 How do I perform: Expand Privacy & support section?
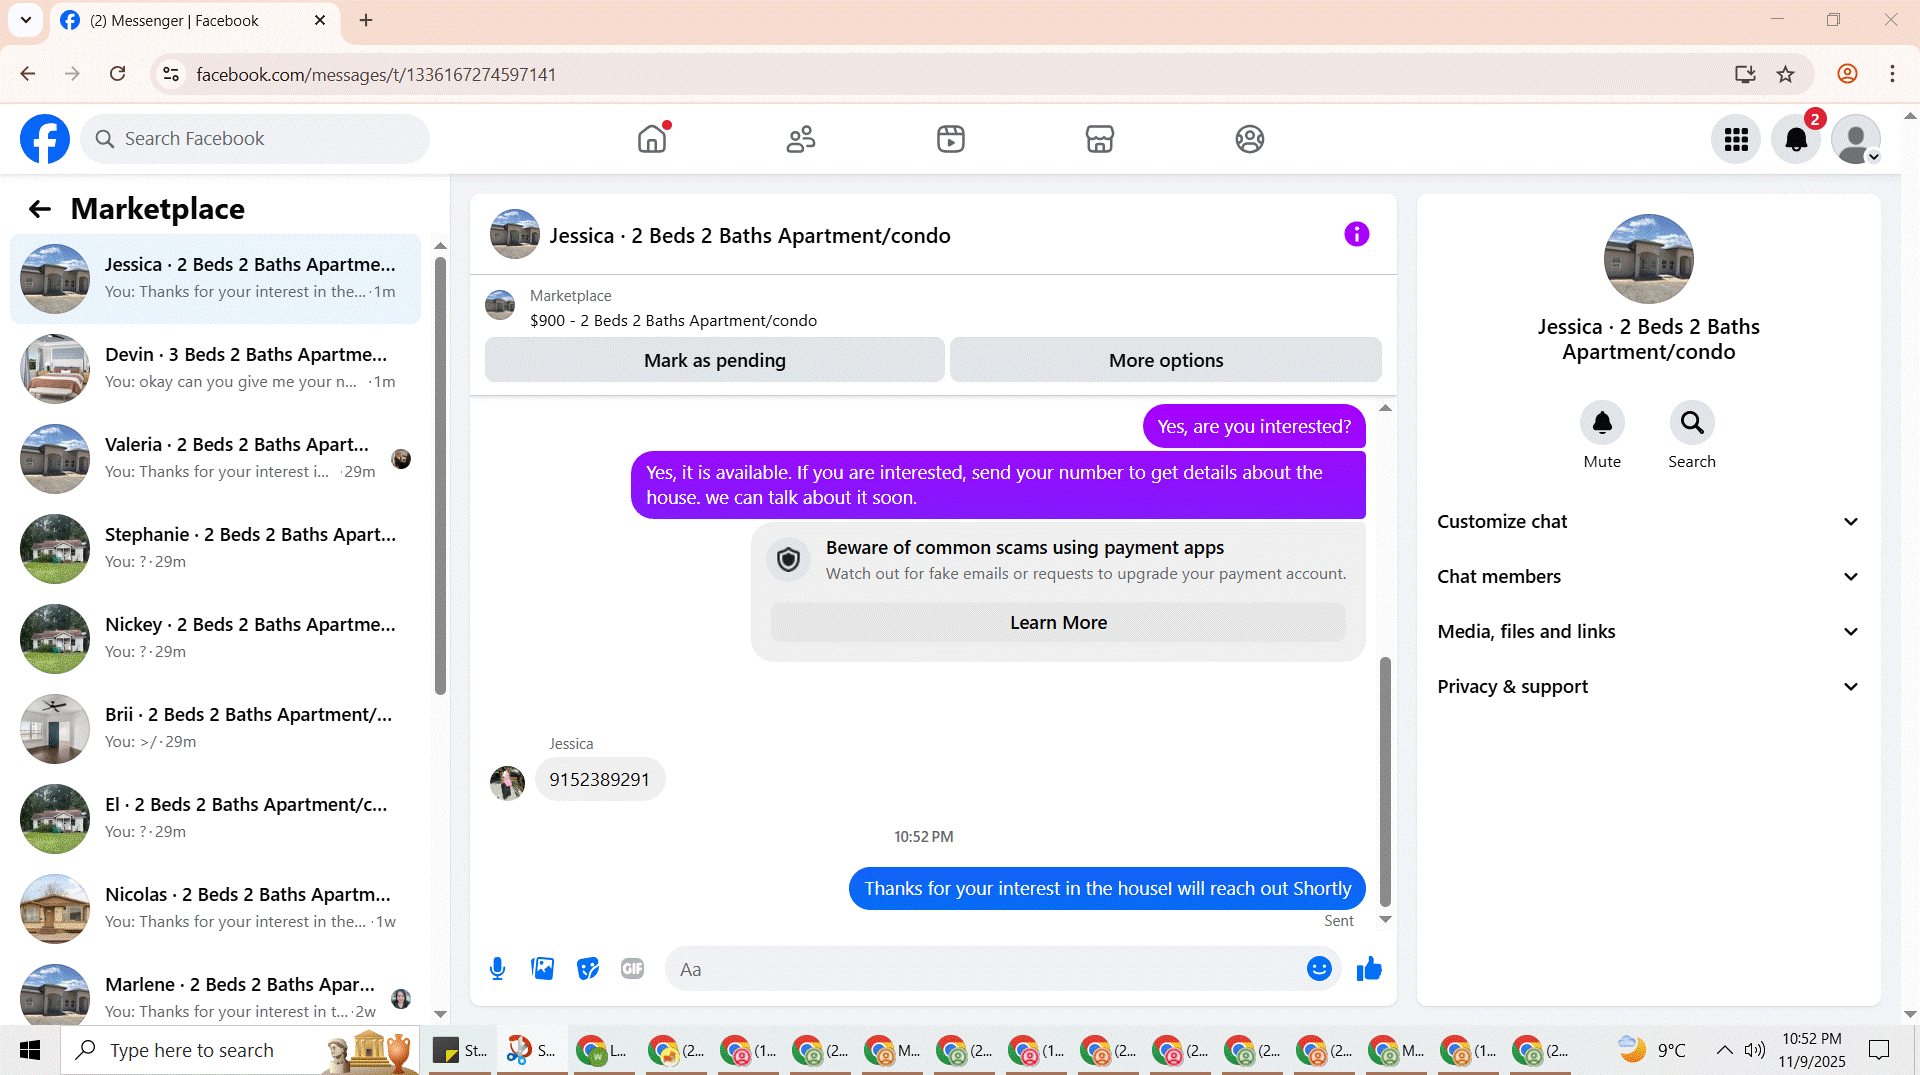pos(1648,687)
